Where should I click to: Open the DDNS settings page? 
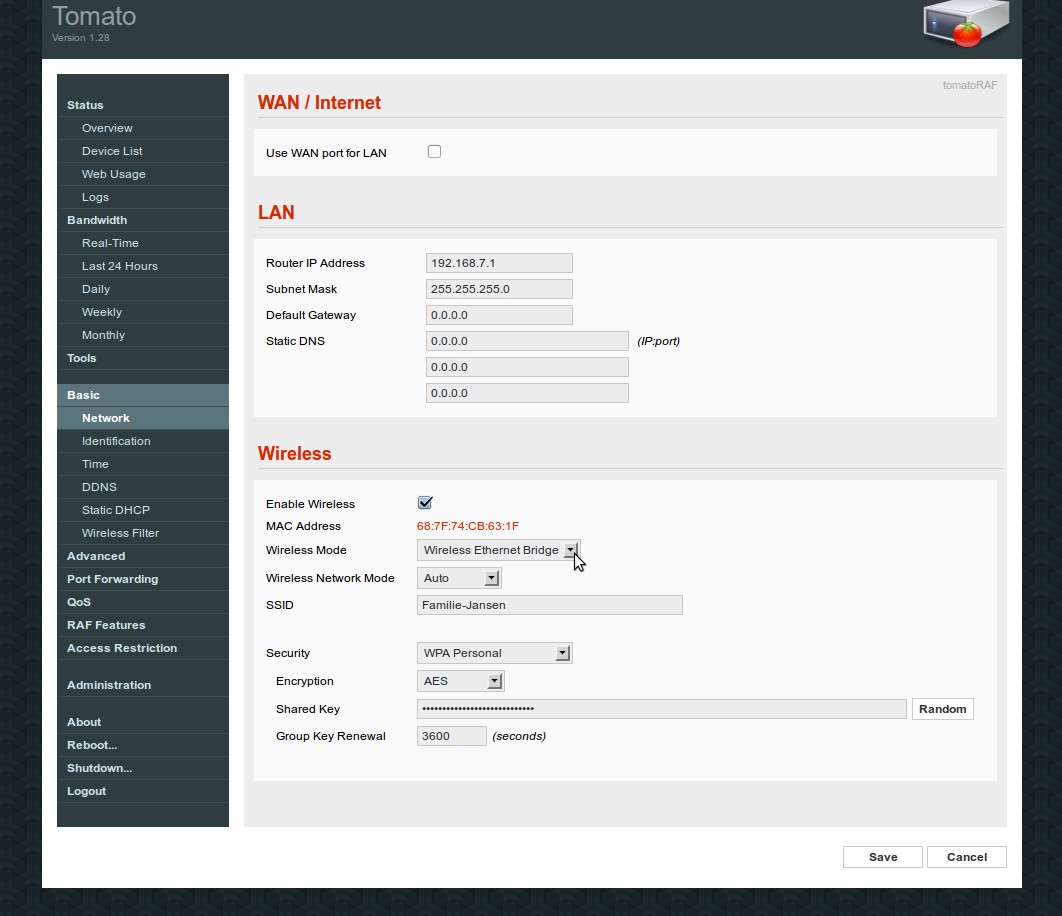[x=99, y=486]
